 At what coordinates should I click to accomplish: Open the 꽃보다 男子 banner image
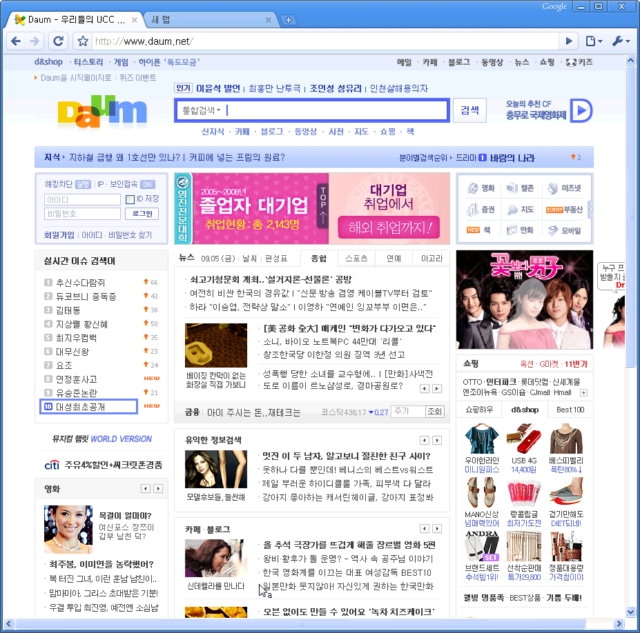(x=524, y=300)
